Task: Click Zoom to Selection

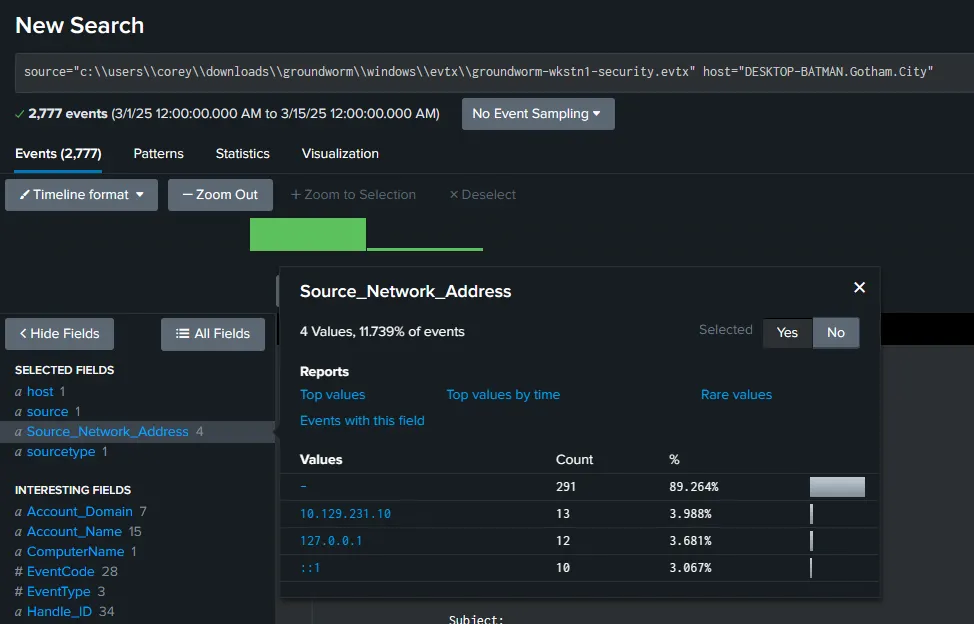Action: click(353, 195)
